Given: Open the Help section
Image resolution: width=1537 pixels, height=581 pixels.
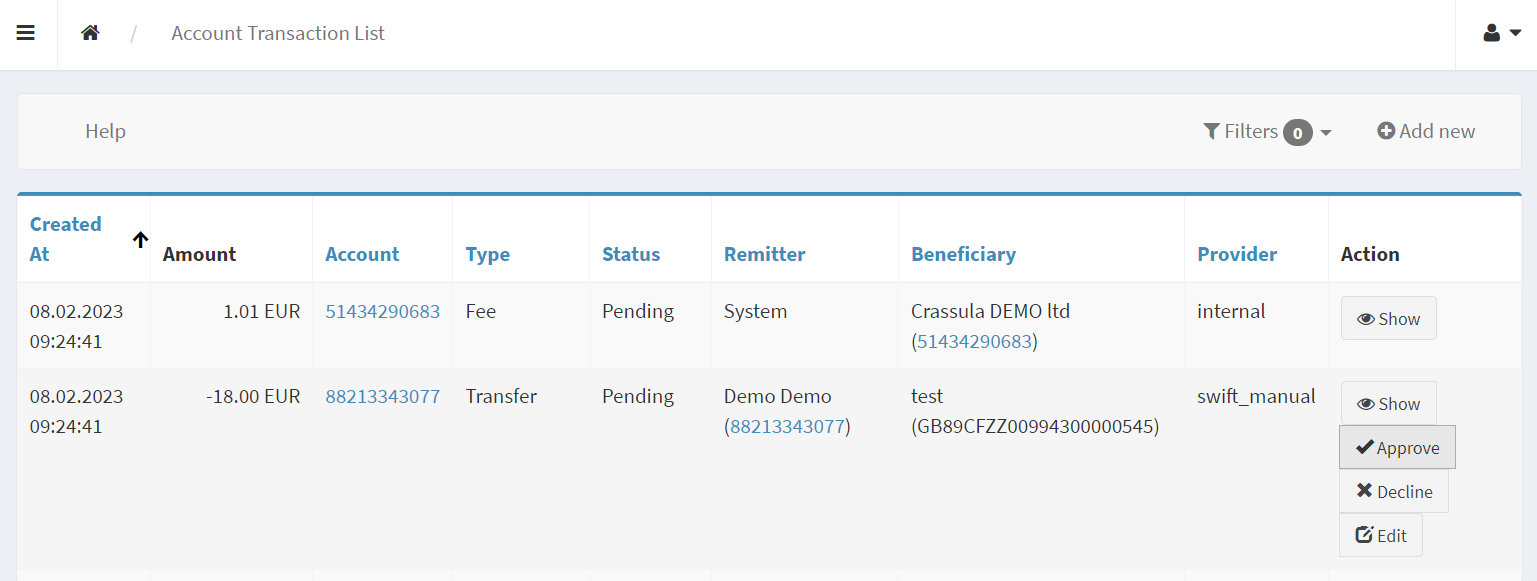Looking at the screenshot, I should [x=105, y=131].
